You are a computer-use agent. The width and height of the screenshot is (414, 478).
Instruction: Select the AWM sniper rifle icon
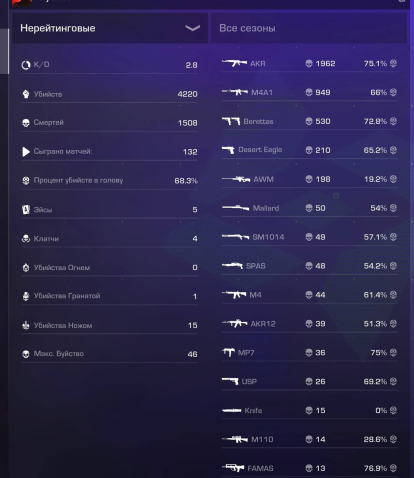coord(236,179)
